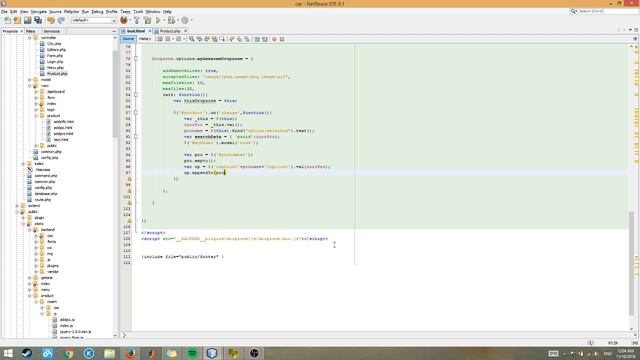Open the File menu
The image size is (640, 360).
point(4,12)
